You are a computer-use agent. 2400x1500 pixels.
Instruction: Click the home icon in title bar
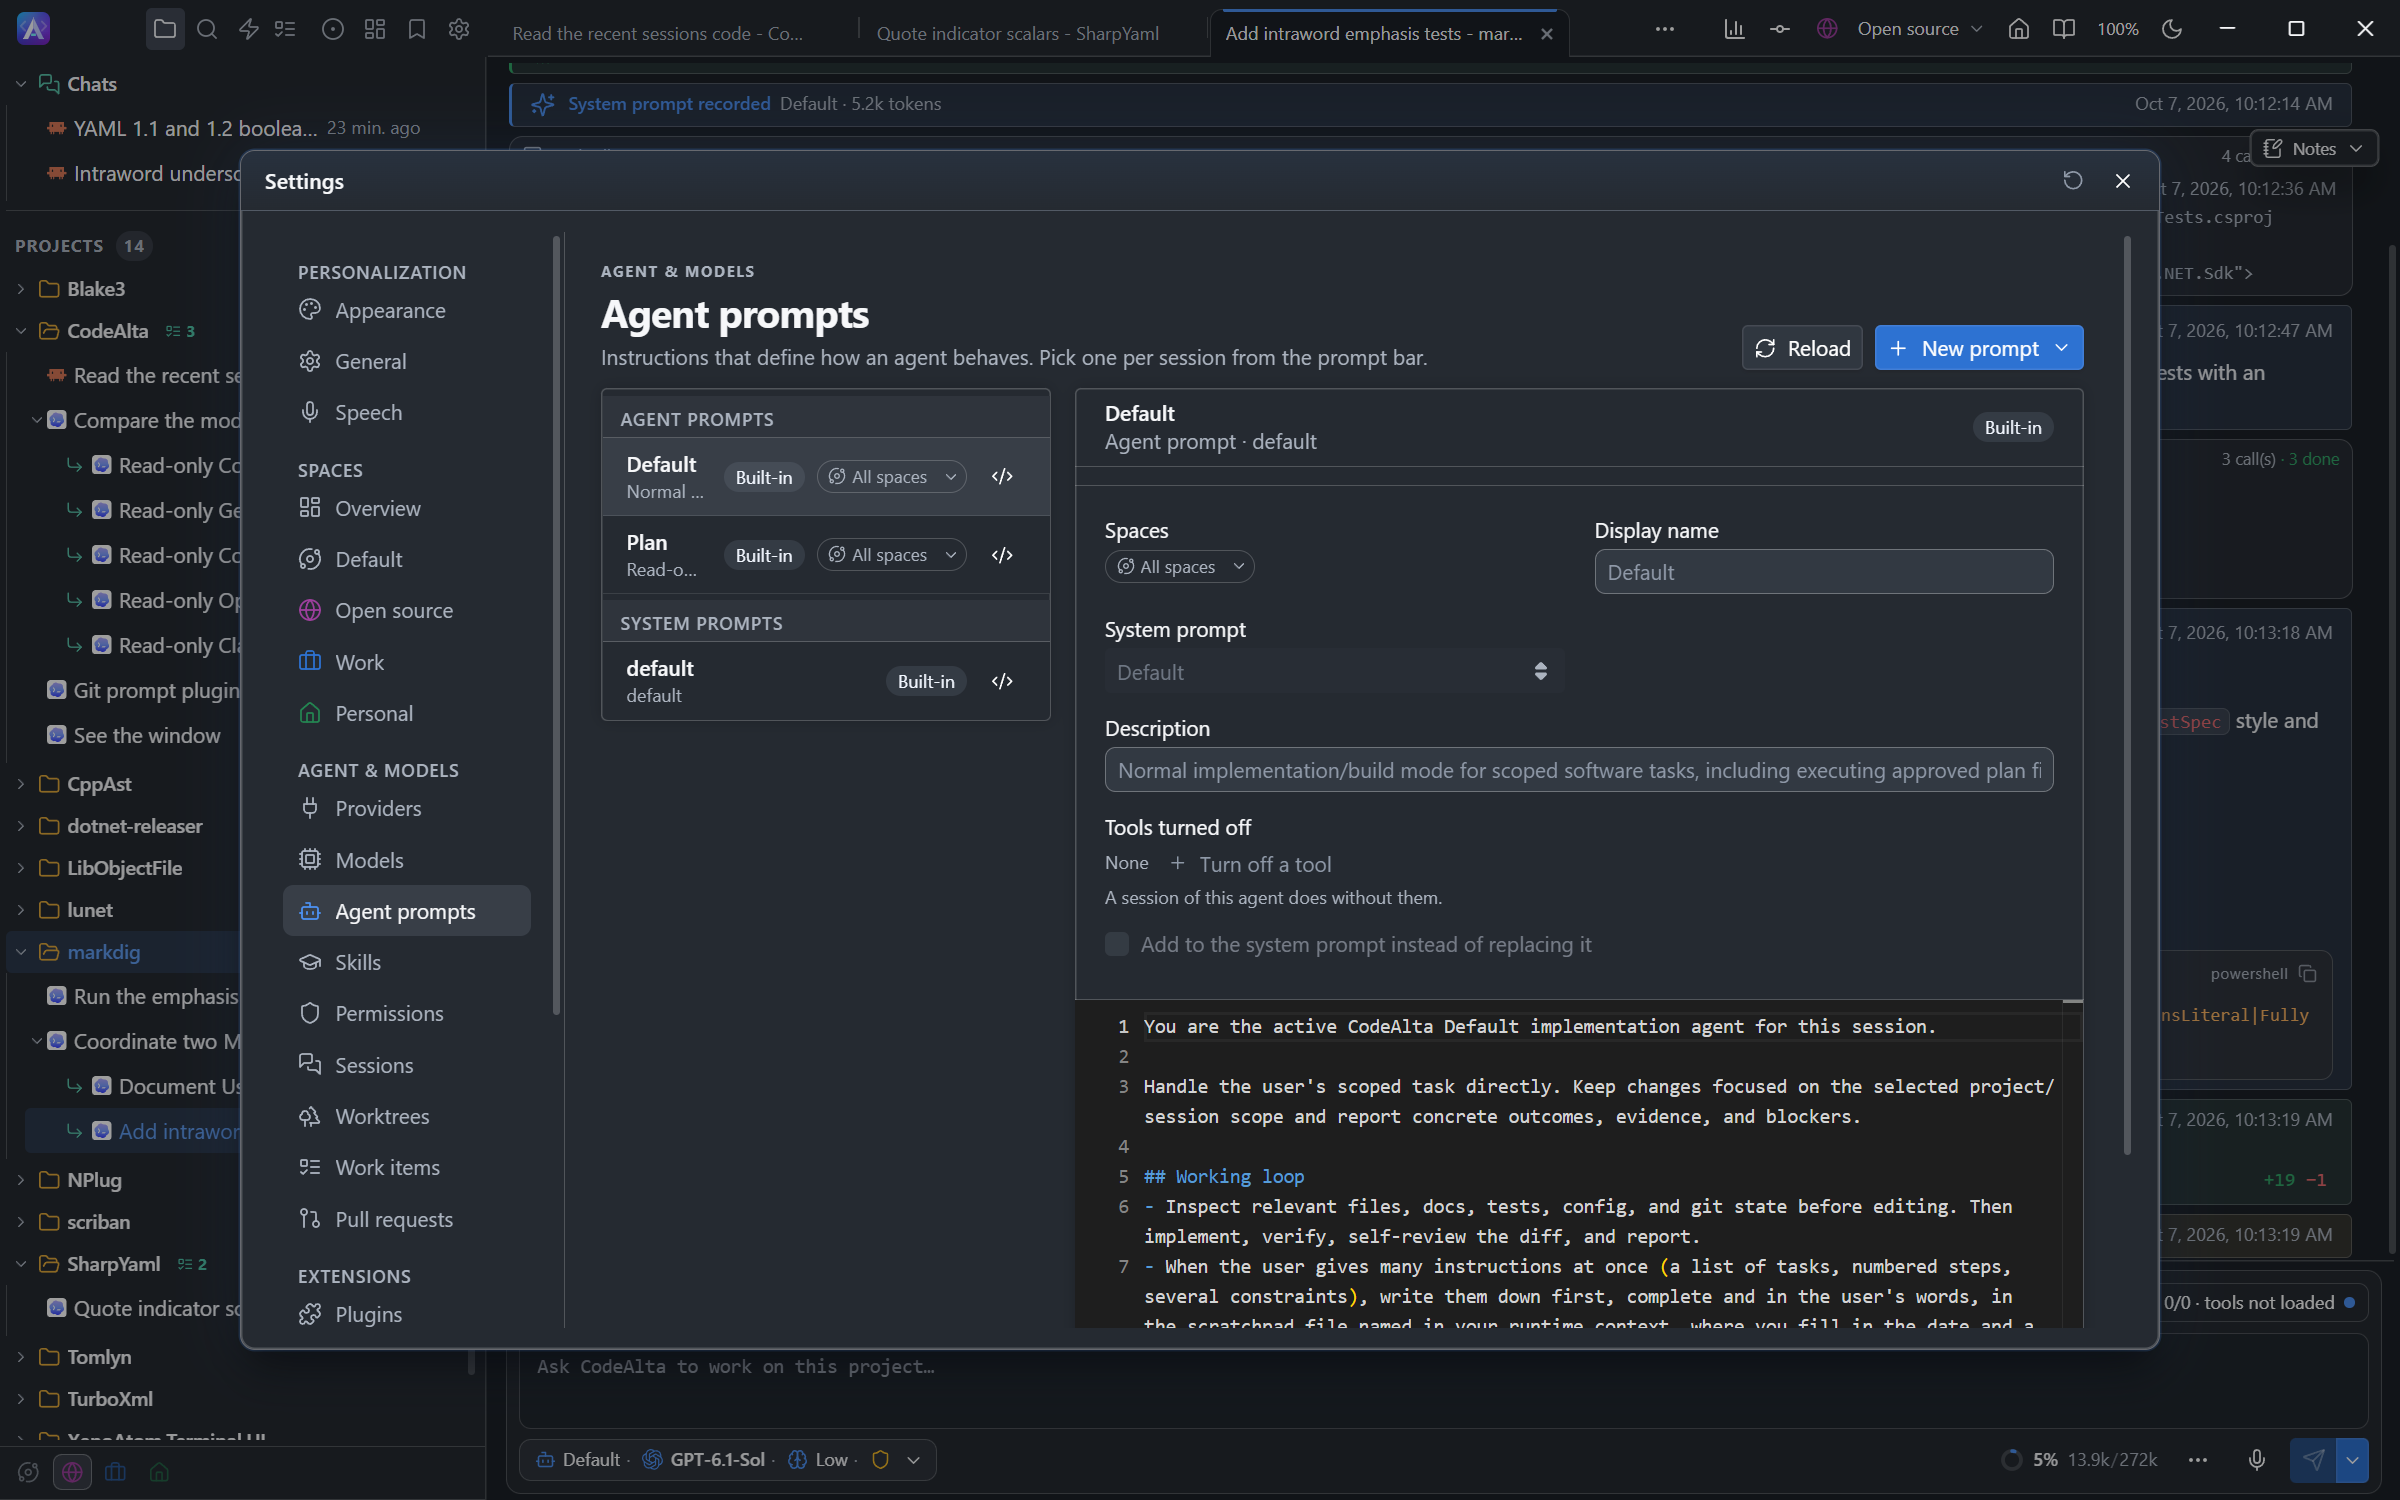[x=2019, y=29]
